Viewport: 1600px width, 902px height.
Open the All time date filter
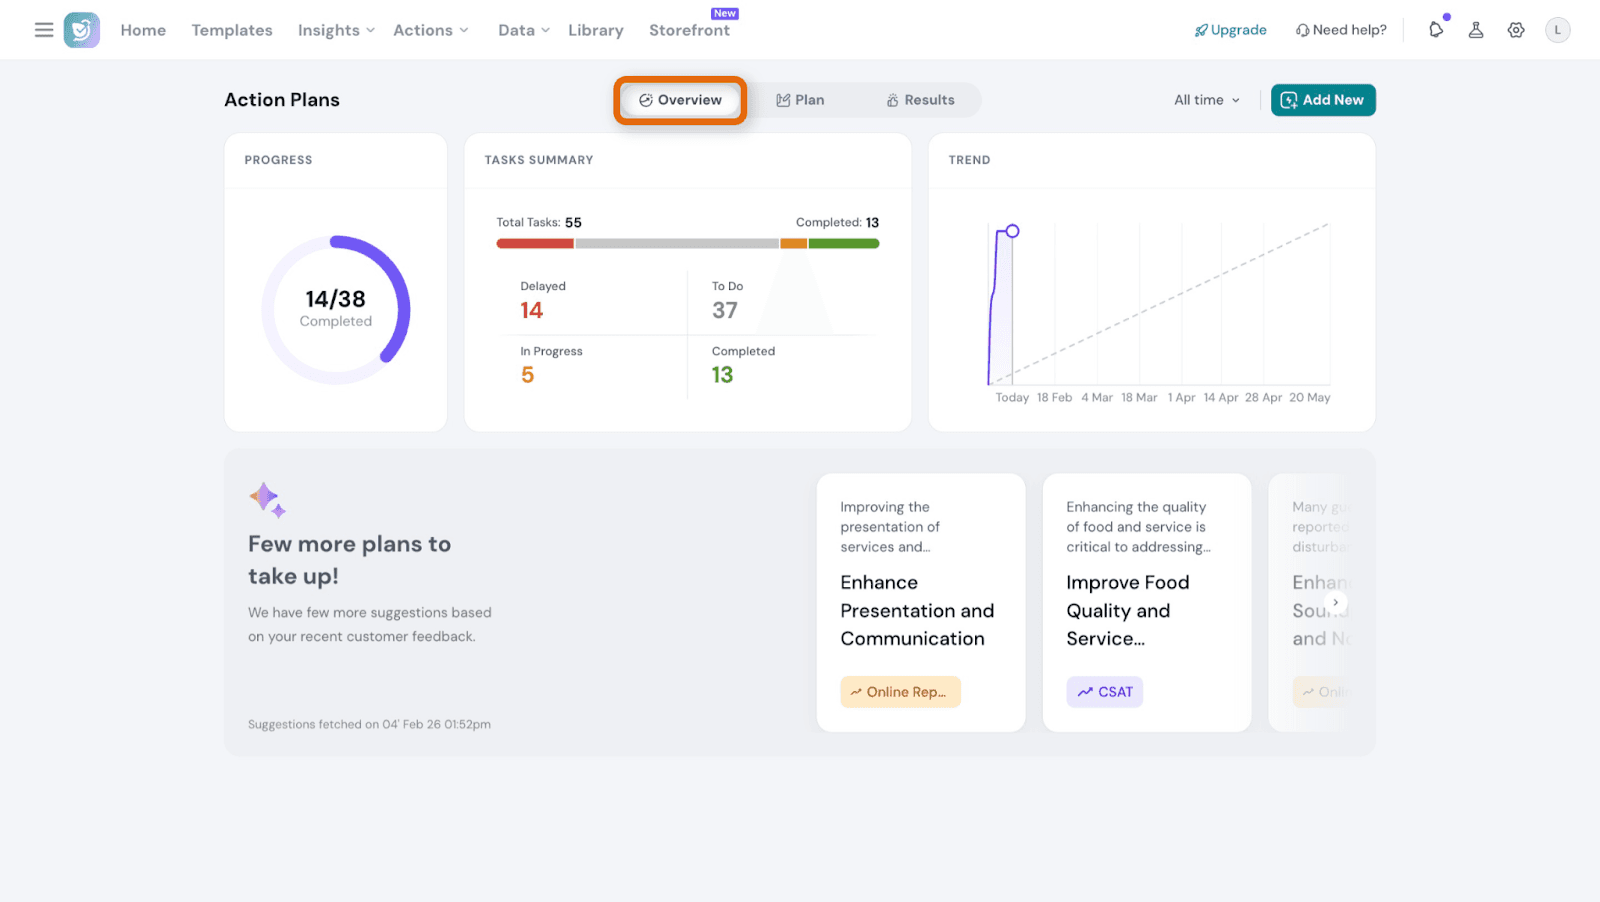coord(1207,100)
